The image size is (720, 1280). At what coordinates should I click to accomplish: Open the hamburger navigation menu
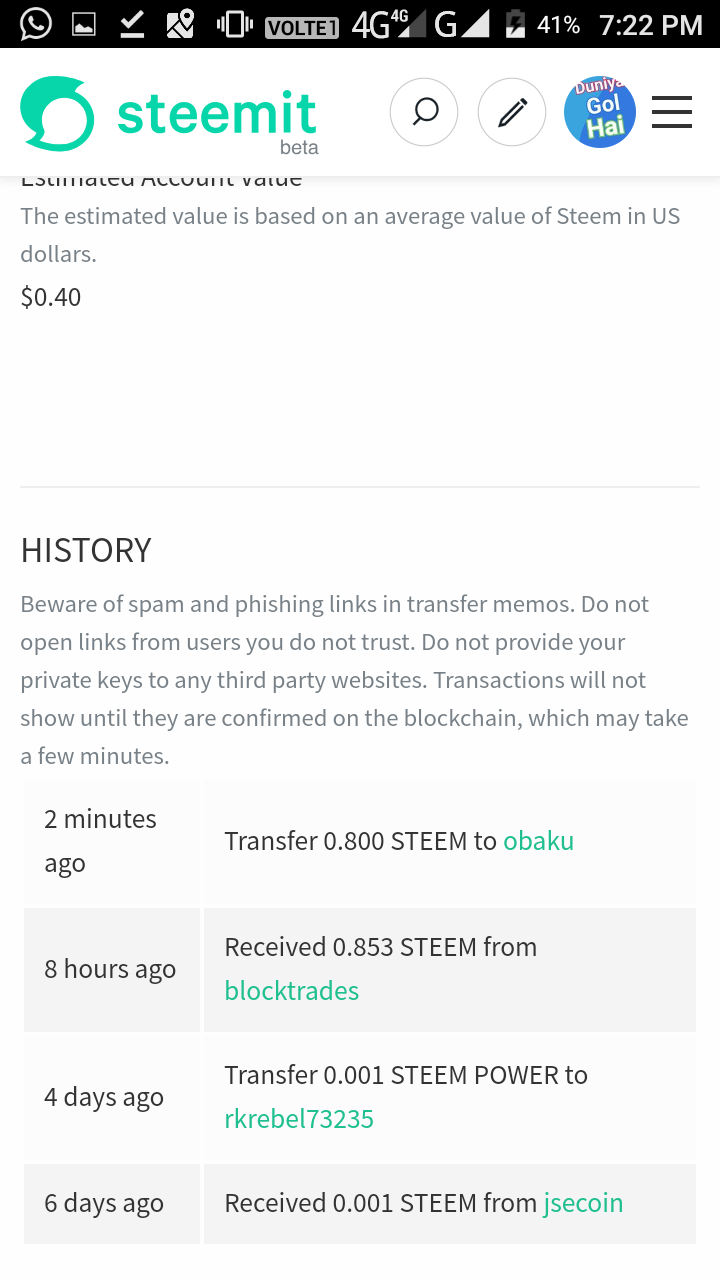(671, 112)
